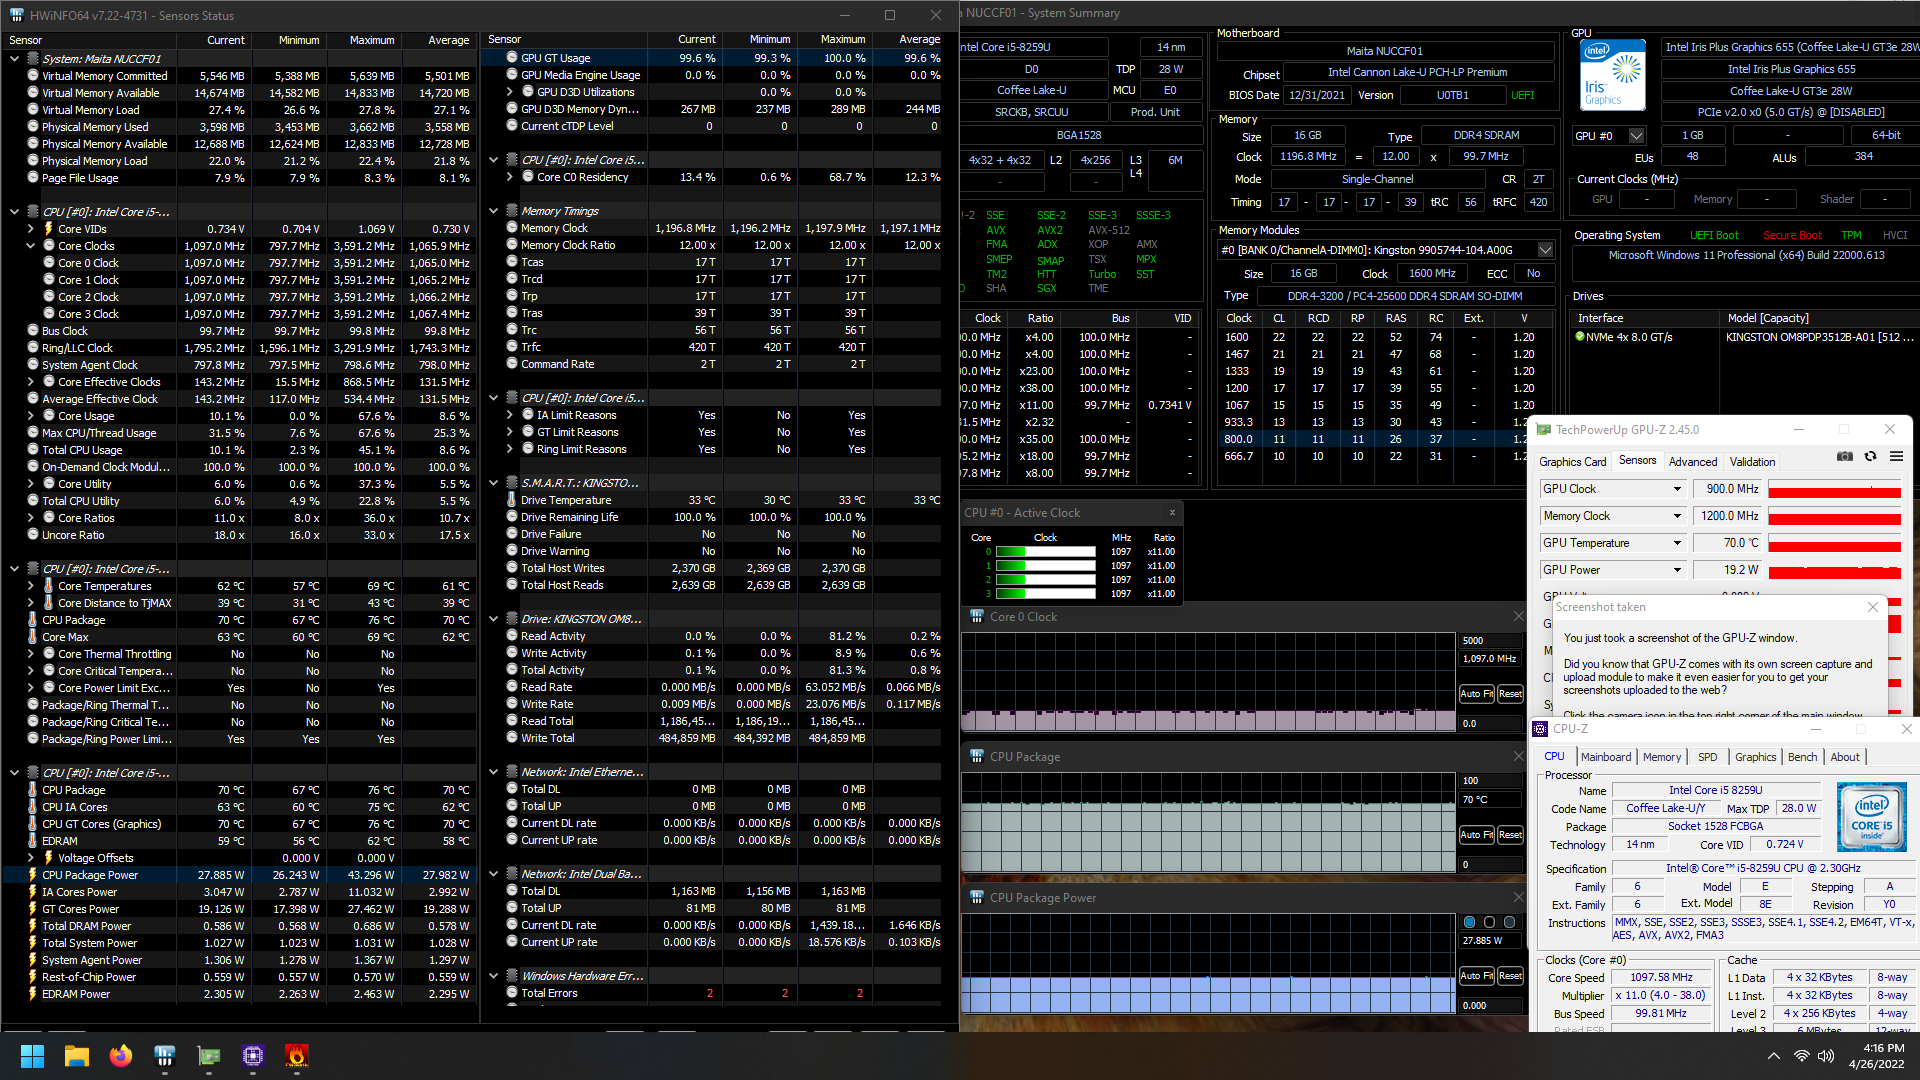Click lightning icon beside Core VIDs
This screenshot has width=1920, height=1080.
(48, 229)
